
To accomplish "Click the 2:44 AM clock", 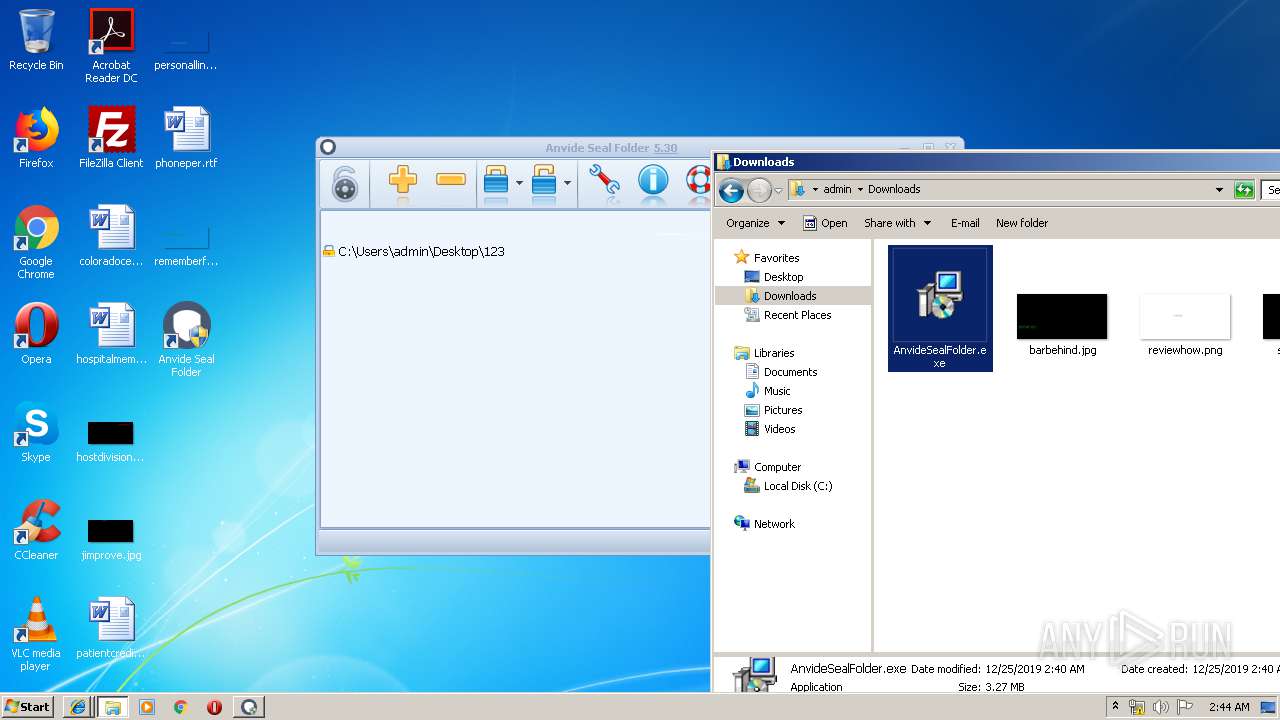I will click(x=1229, y=707).
